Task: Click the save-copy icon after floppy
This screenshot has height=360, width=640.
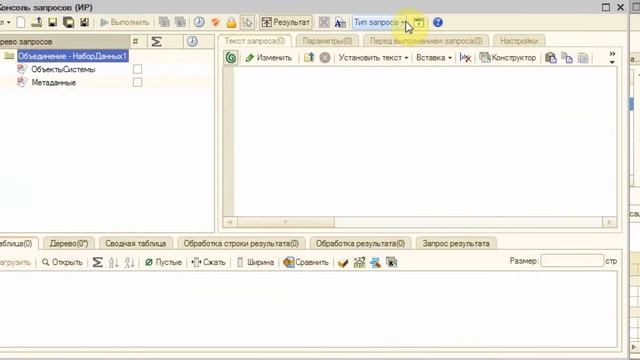Action: pyautogui.click(x=69, y=22)
